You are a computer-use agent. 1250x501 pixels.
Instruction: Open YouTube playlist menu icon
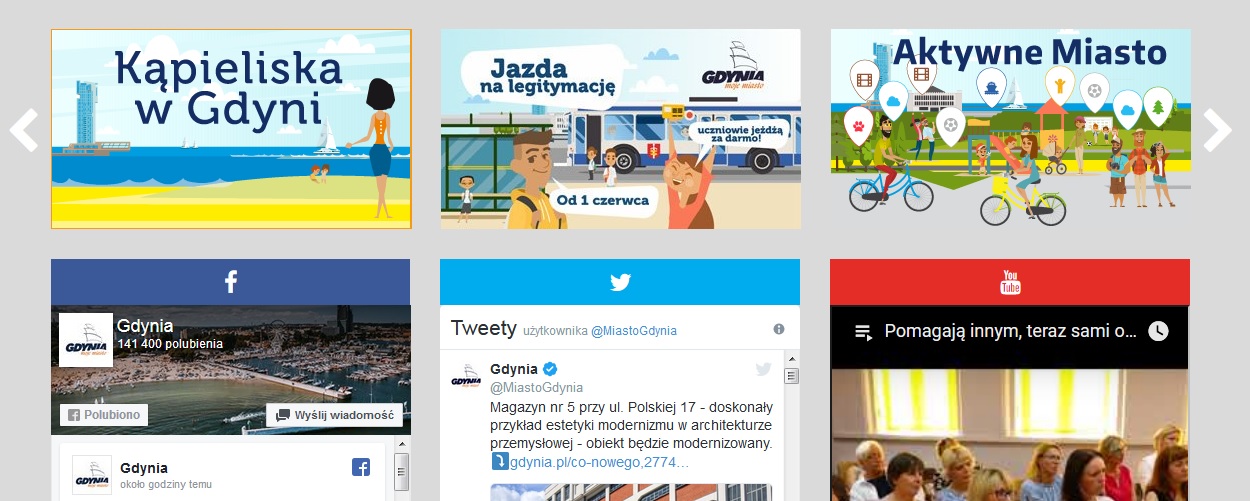pos(864,331)
